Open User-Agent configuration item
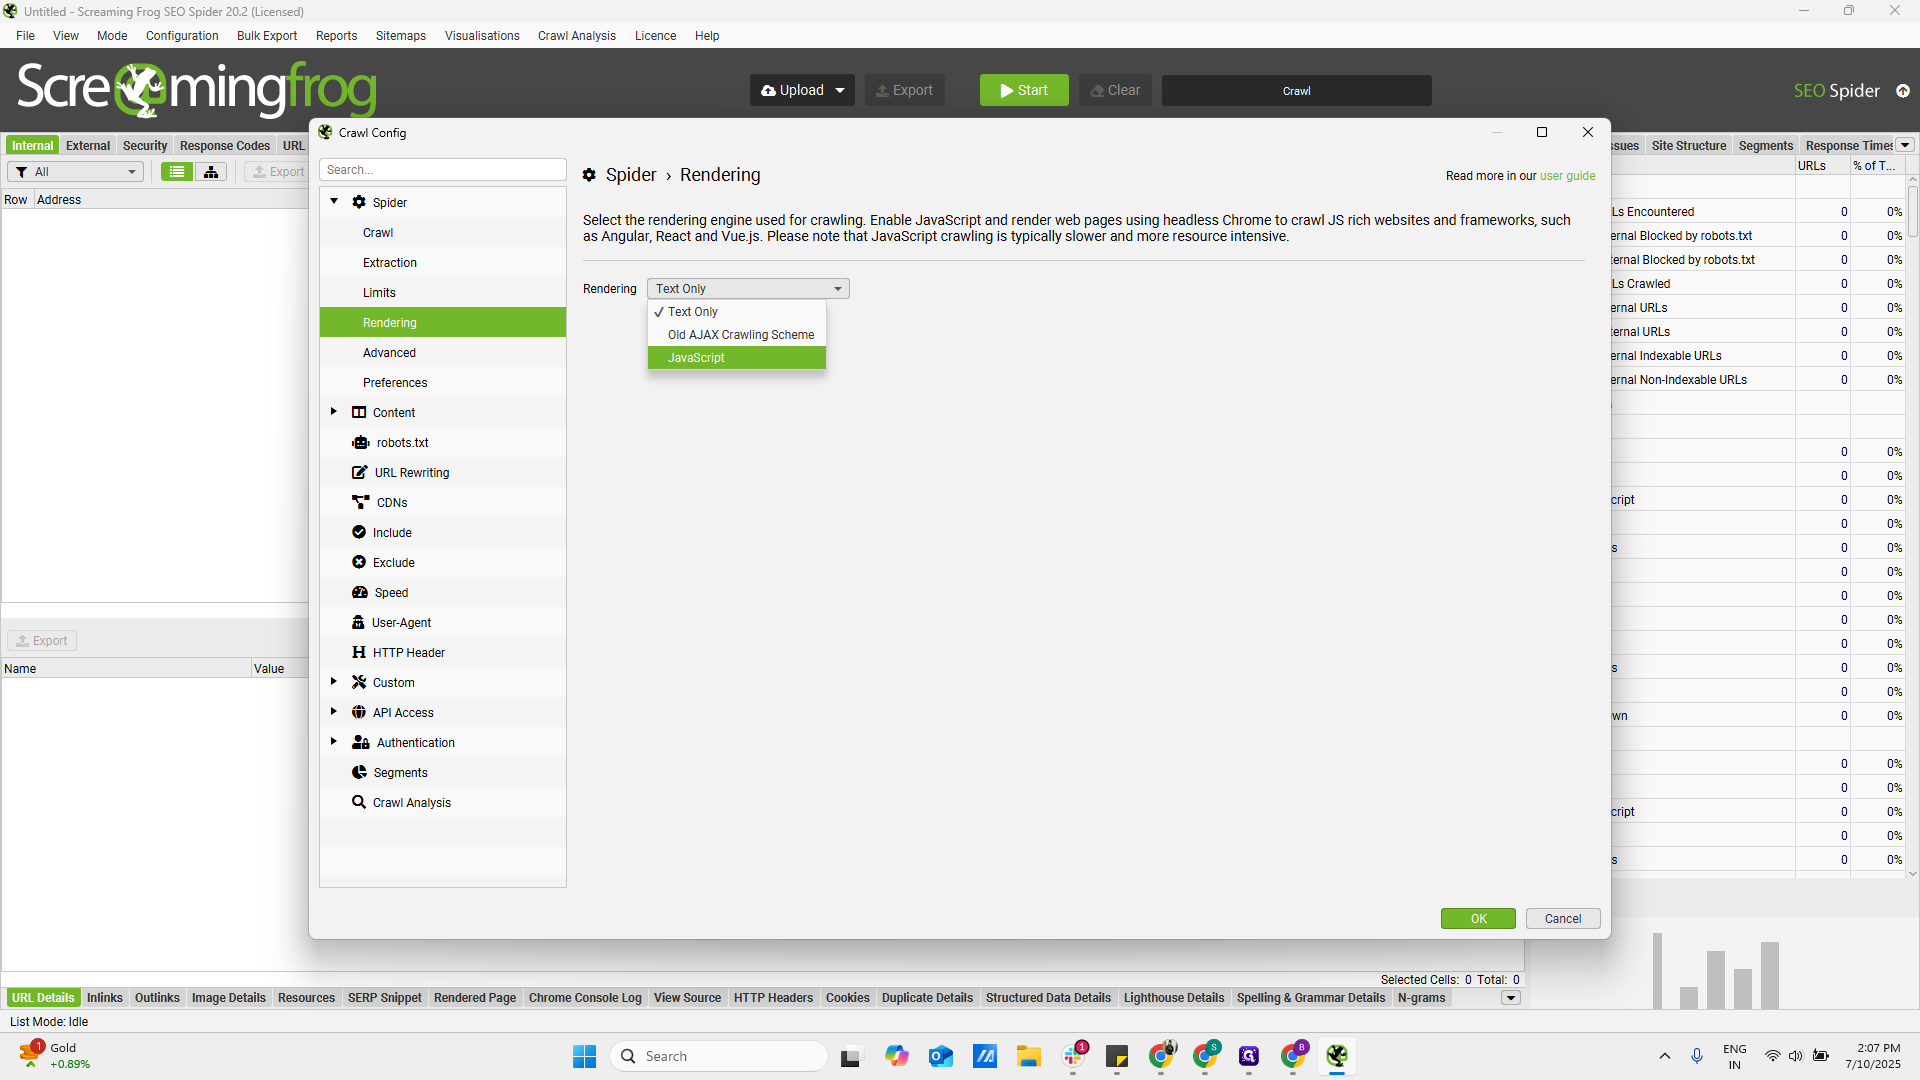This screenshot has width=1920, height=1080. pos(401,623)
